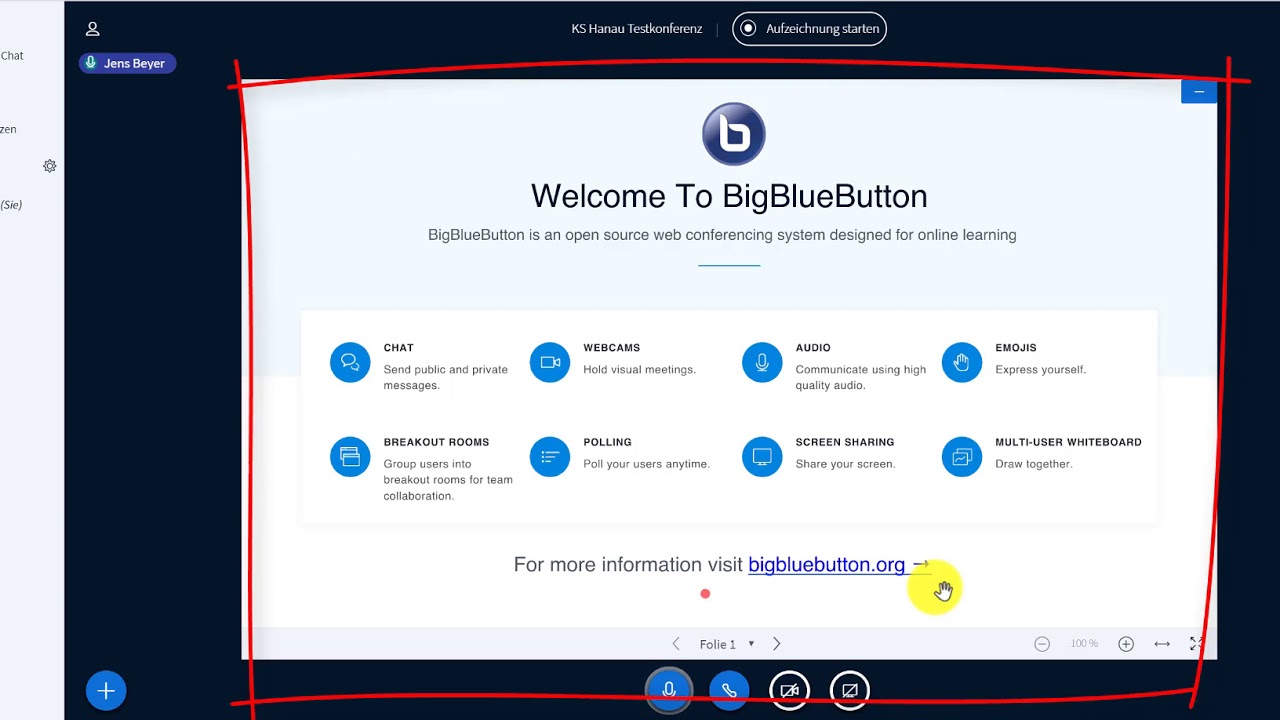Open the KS Hanau Testkonferenz title
The height and width of the screenshot is (720, 1280).
[x=637, y=29]
